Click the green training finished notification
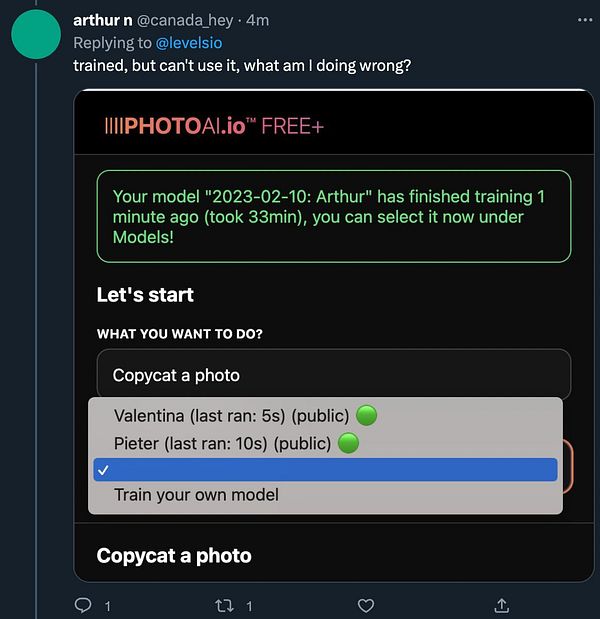Image resolution: width=600 pixels, height=619 pixels. 333,217
